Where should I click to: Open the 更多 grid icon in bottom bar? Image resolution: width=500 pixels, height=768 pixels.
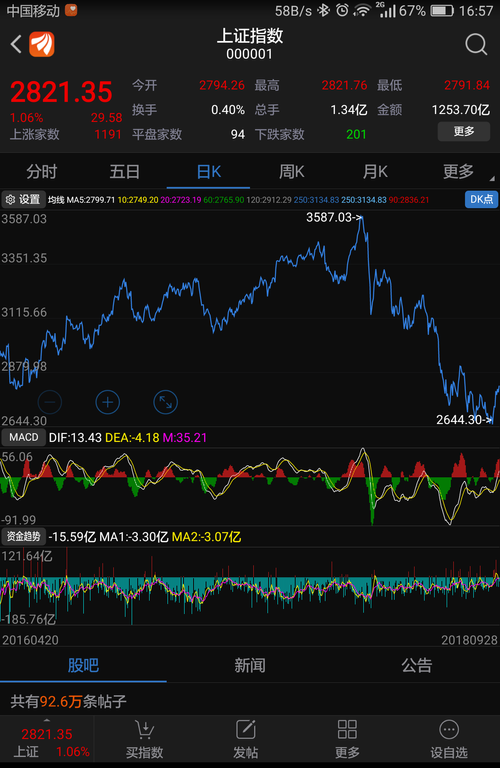coord(347,729)
